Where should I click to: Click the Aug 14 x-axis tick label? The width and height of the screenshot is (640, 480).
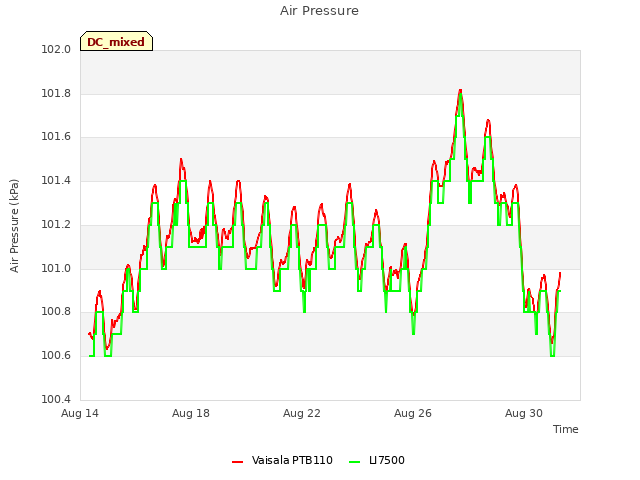pos(80,413)
